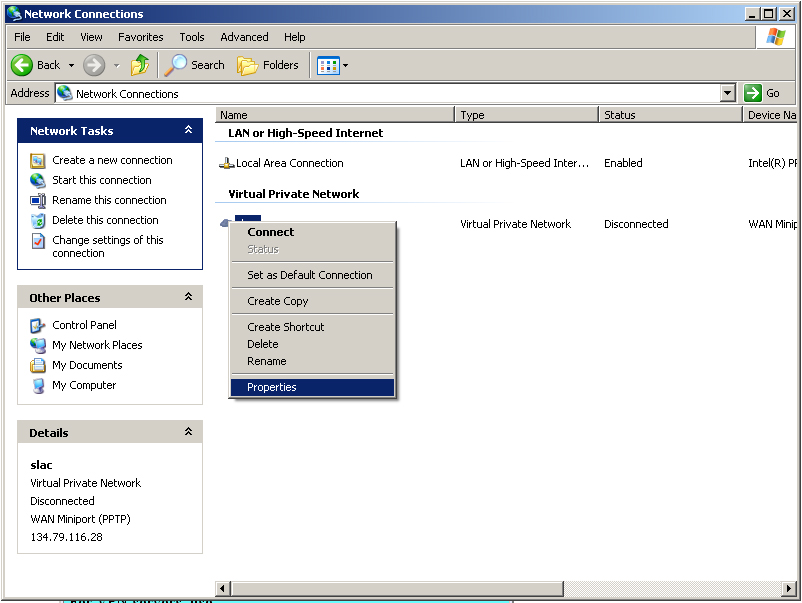
Task: Choose Rename in the context menu
Action: tap(313, 361)
